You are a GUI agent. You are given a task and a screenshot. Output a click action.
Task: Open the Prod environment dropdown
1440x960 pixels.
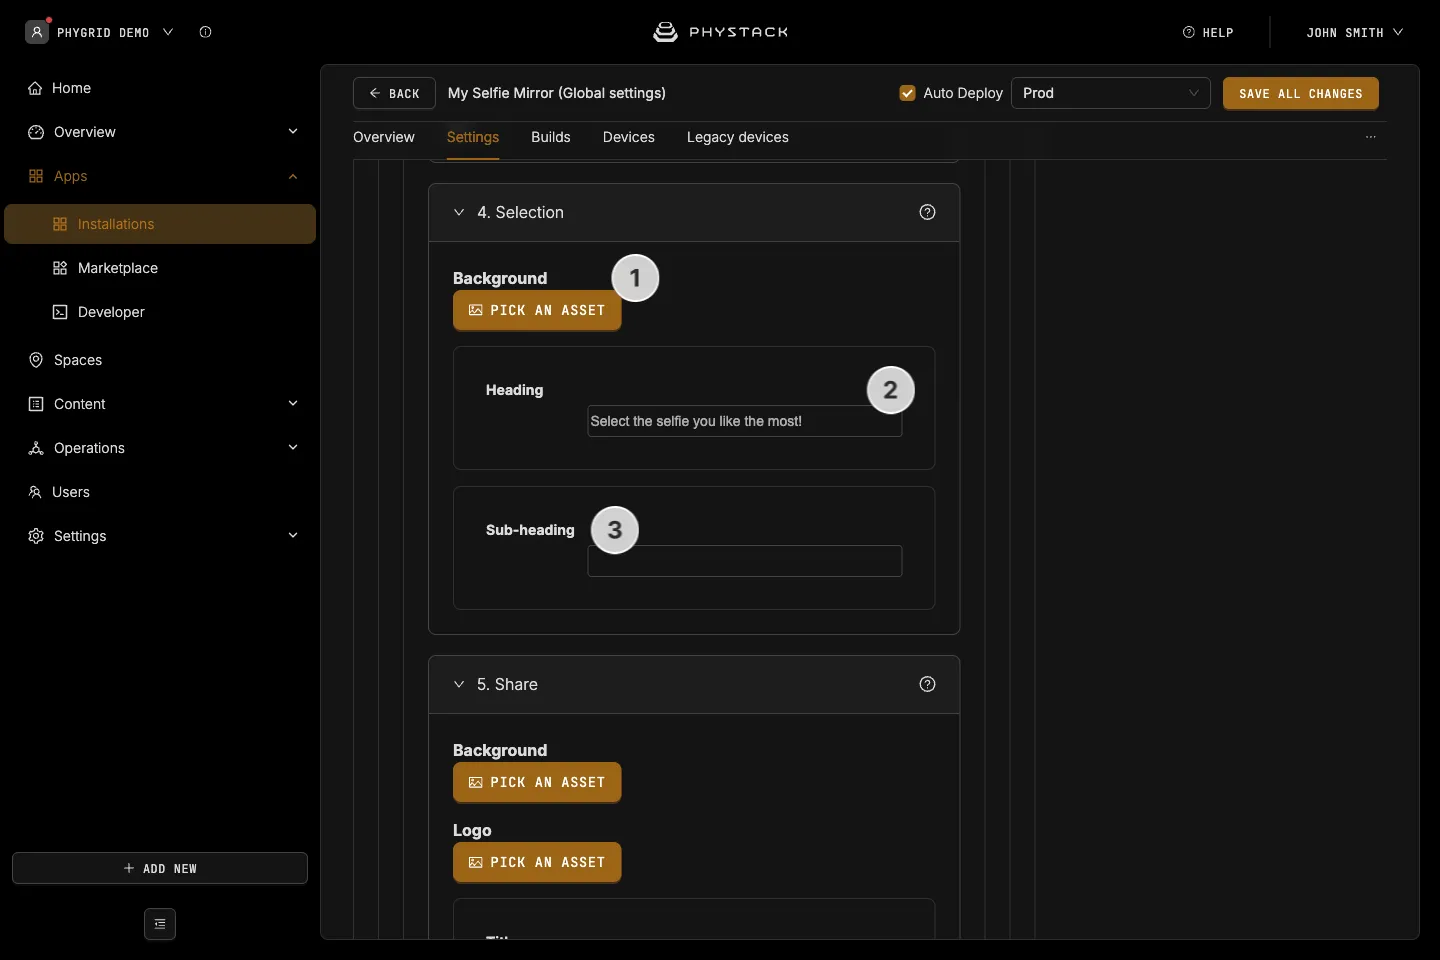point(1111,93)
